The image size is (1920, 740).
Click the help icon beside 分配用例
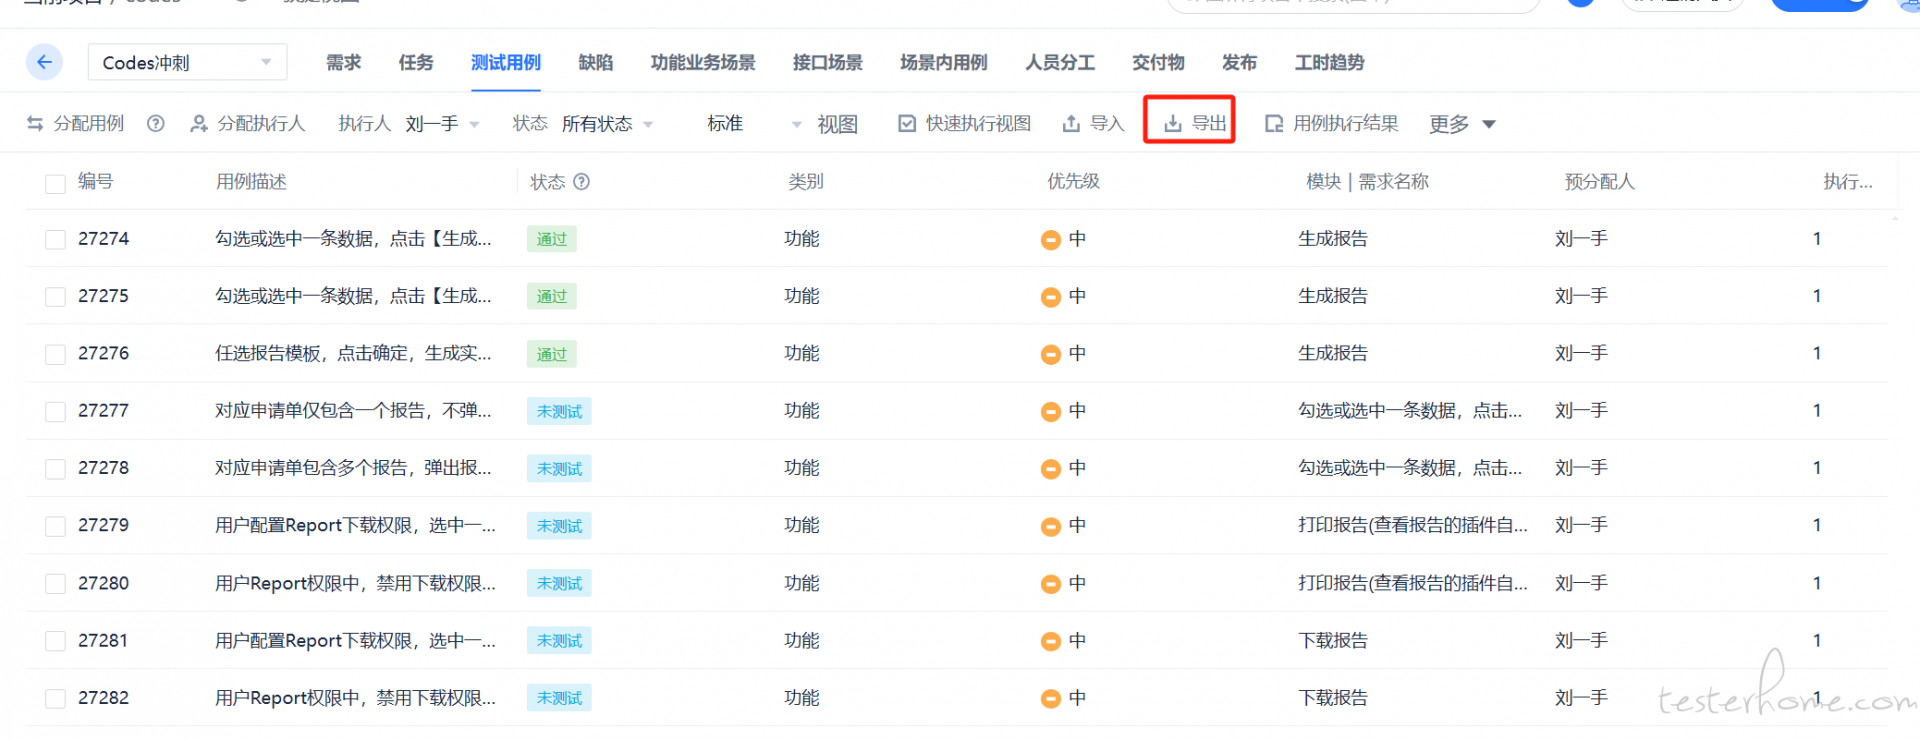click(x=156, y=123)
